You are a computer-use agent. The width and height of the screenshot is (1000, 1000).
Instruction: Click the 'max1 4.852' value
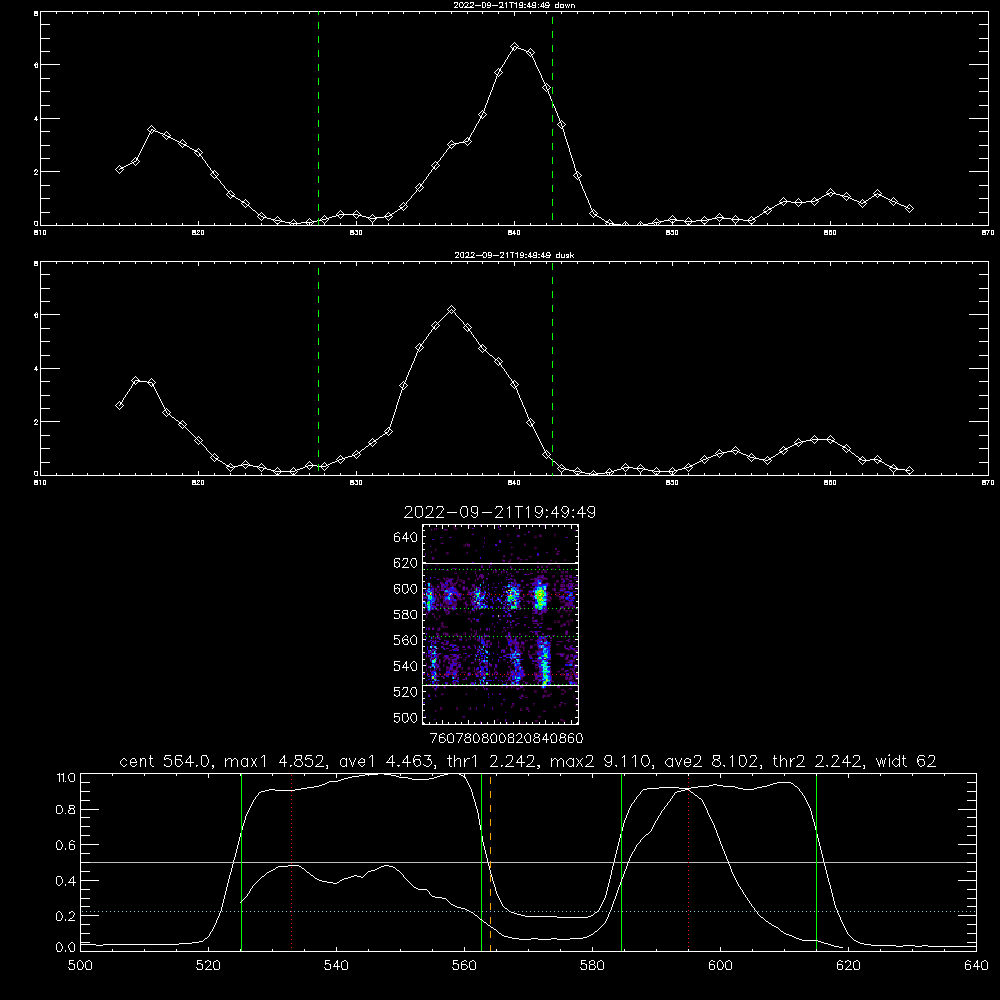coord(276,761)
